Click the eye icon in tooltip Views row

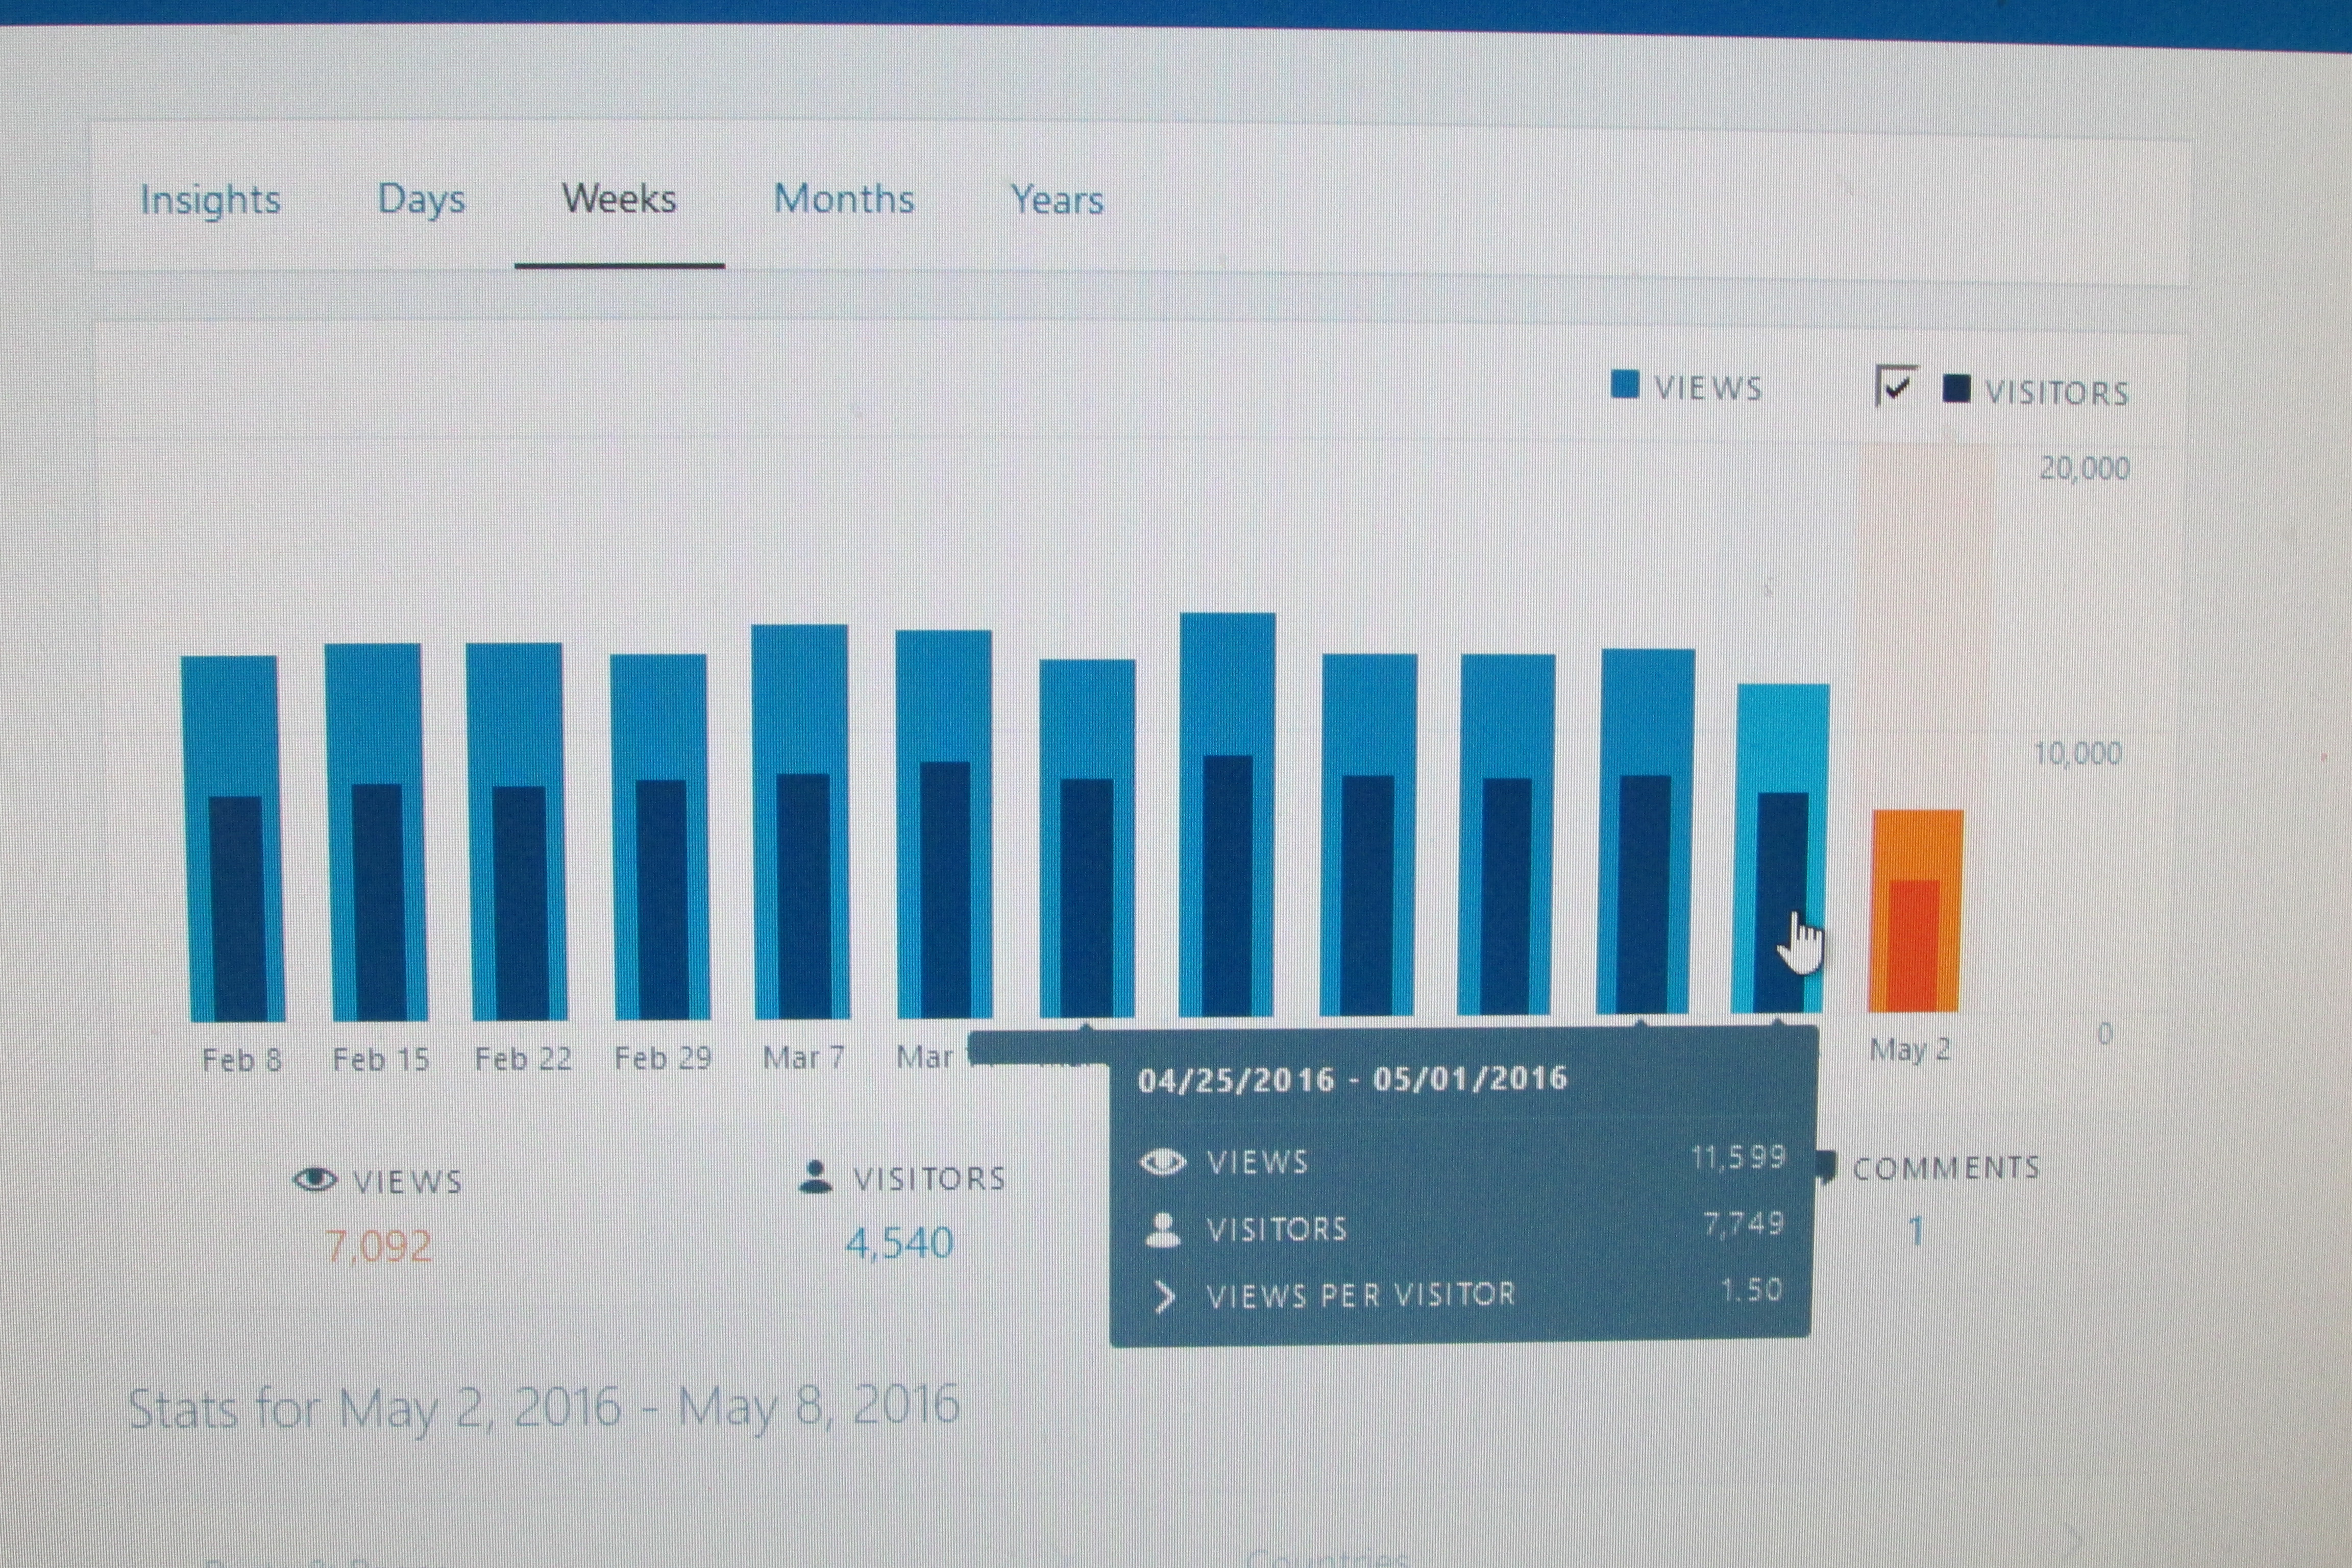1163,1162
